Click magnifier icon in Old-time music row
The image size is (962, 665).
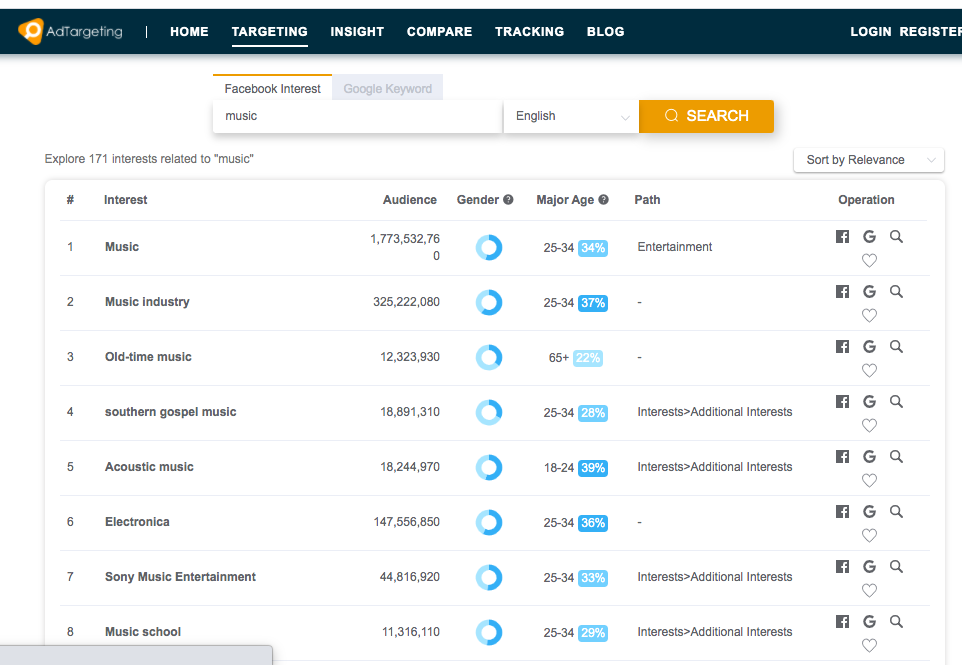pyautogui.click(x=896, y=347)
